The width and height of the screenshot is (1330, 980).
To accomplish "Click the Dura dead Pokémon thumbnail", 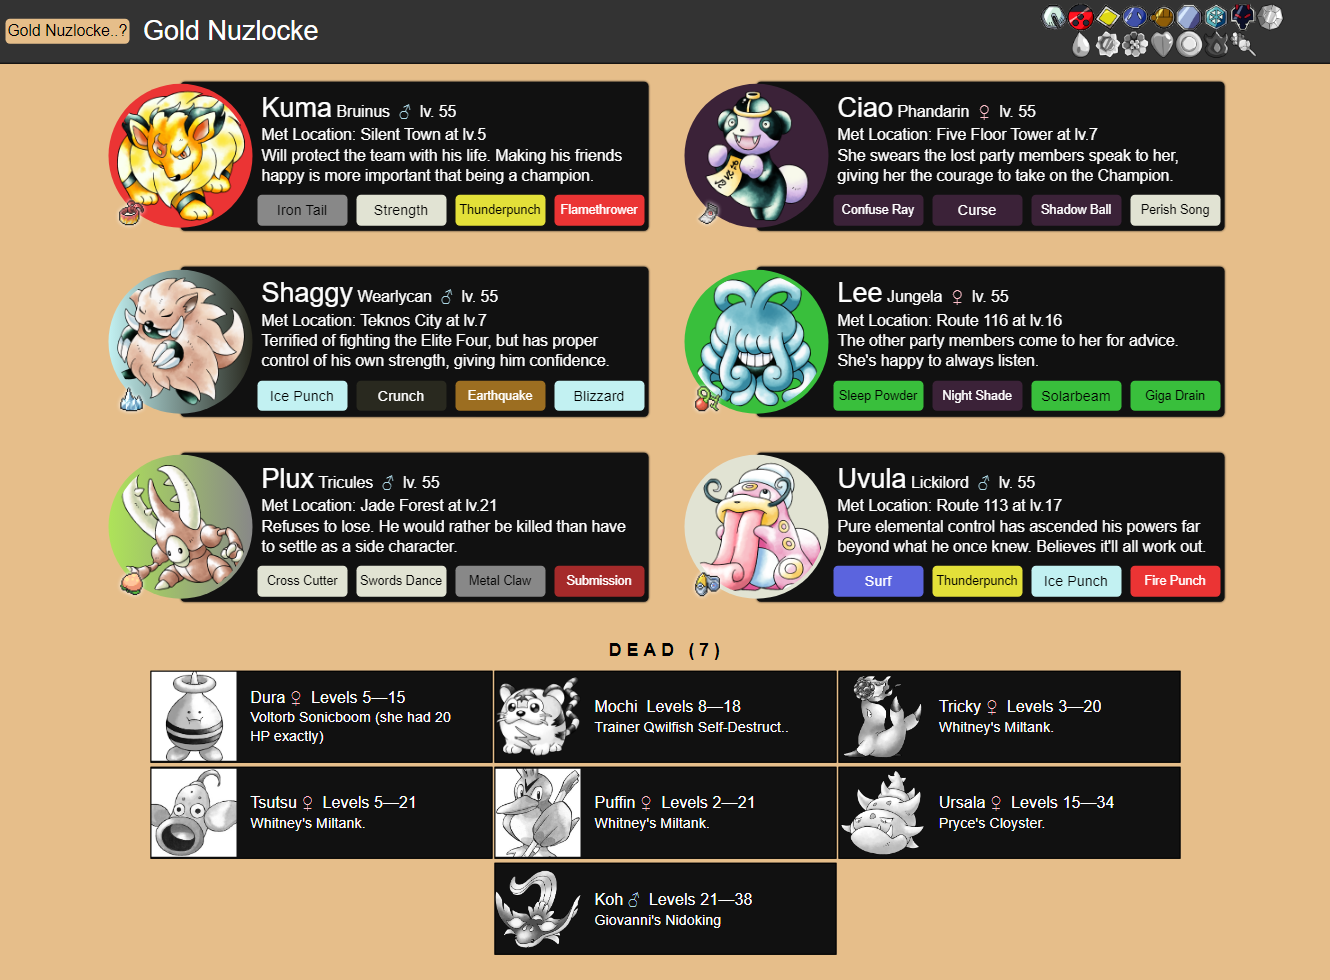I will click(194, 717).
